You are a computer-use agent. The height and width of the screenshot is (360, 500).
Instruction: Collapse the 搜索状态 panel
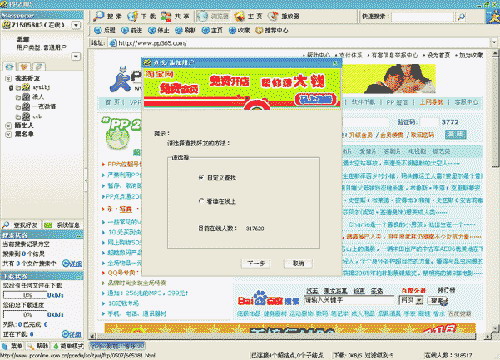[79, 236]
